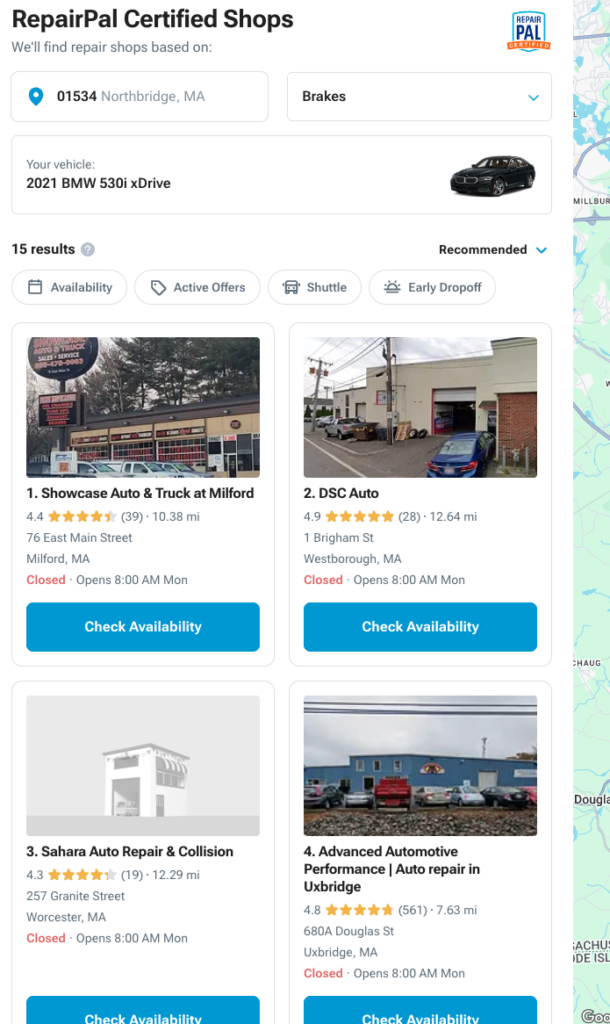Click the results help question mark icon
The height and width of the screenshot is (1024, 610).
[x=88, y=249]
